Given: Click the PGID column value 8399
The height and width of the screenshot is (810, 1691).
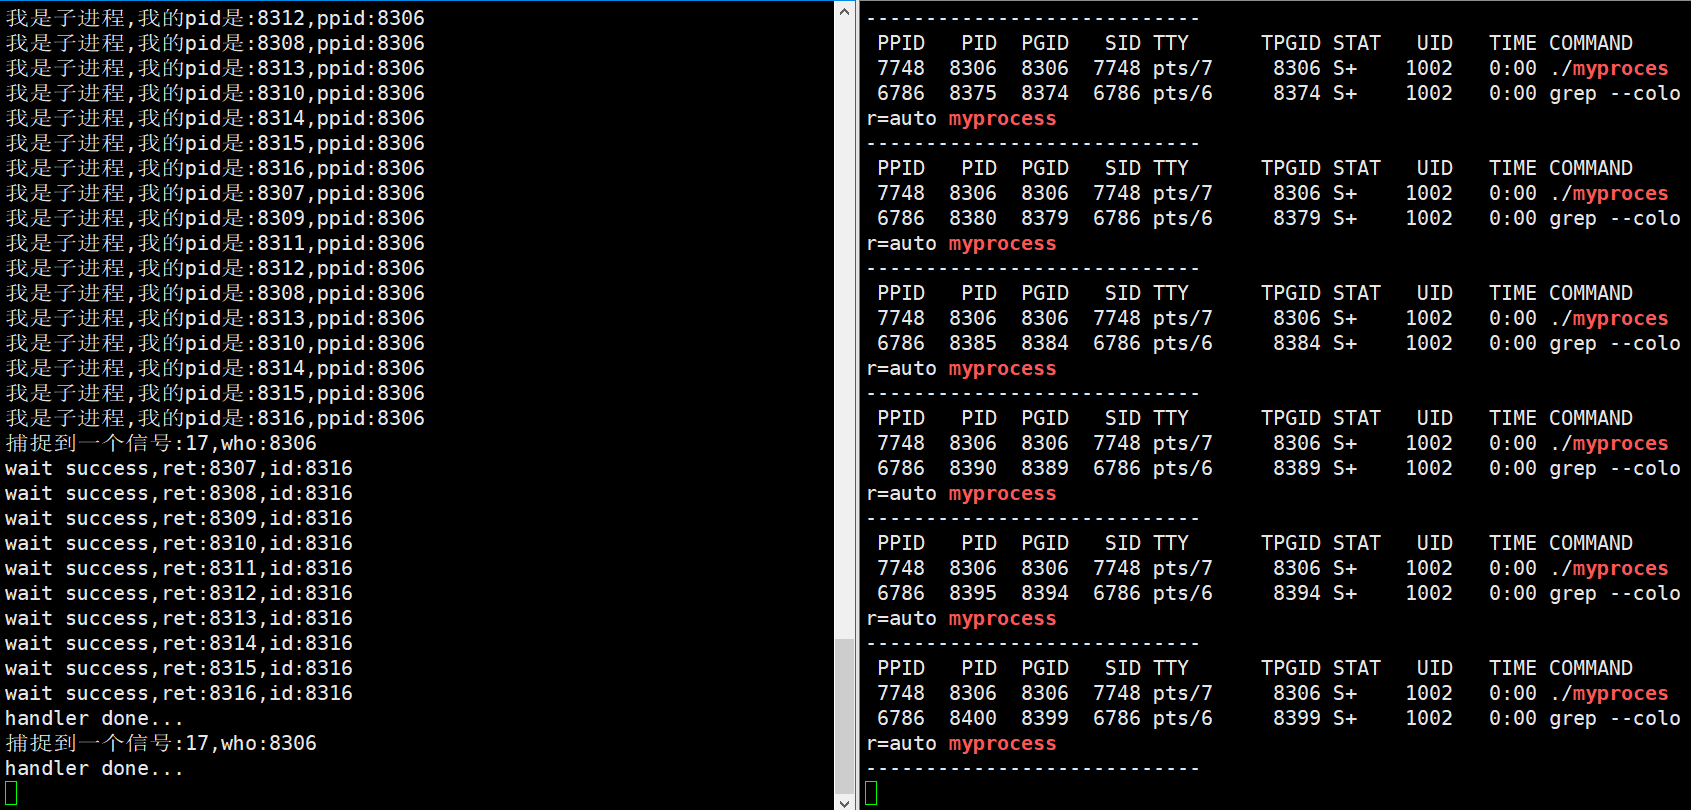Looking at the screenshot, I should pos(1045,718).
